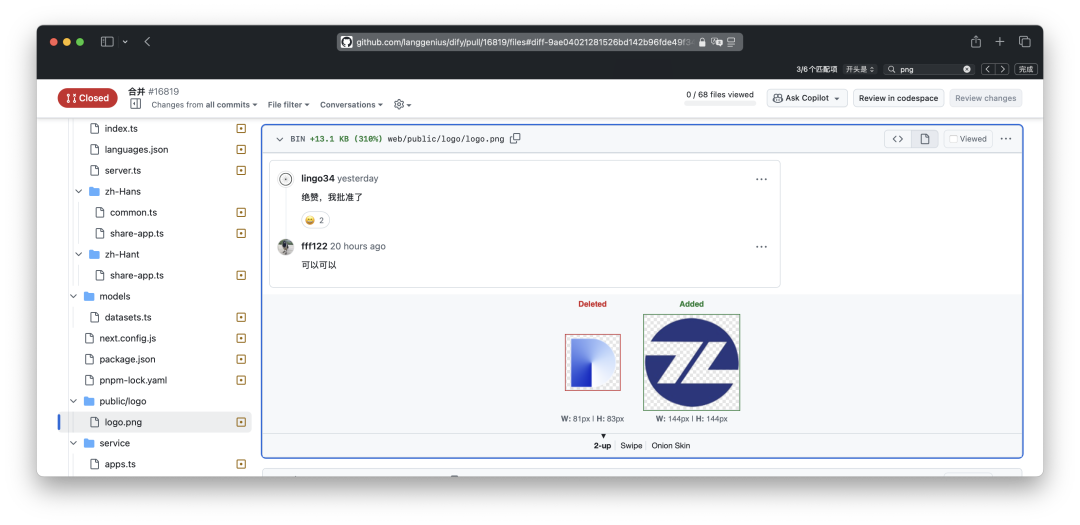Click the lock icon in address bar
This screenshot has width=1080, height=525.
[702, 42]
